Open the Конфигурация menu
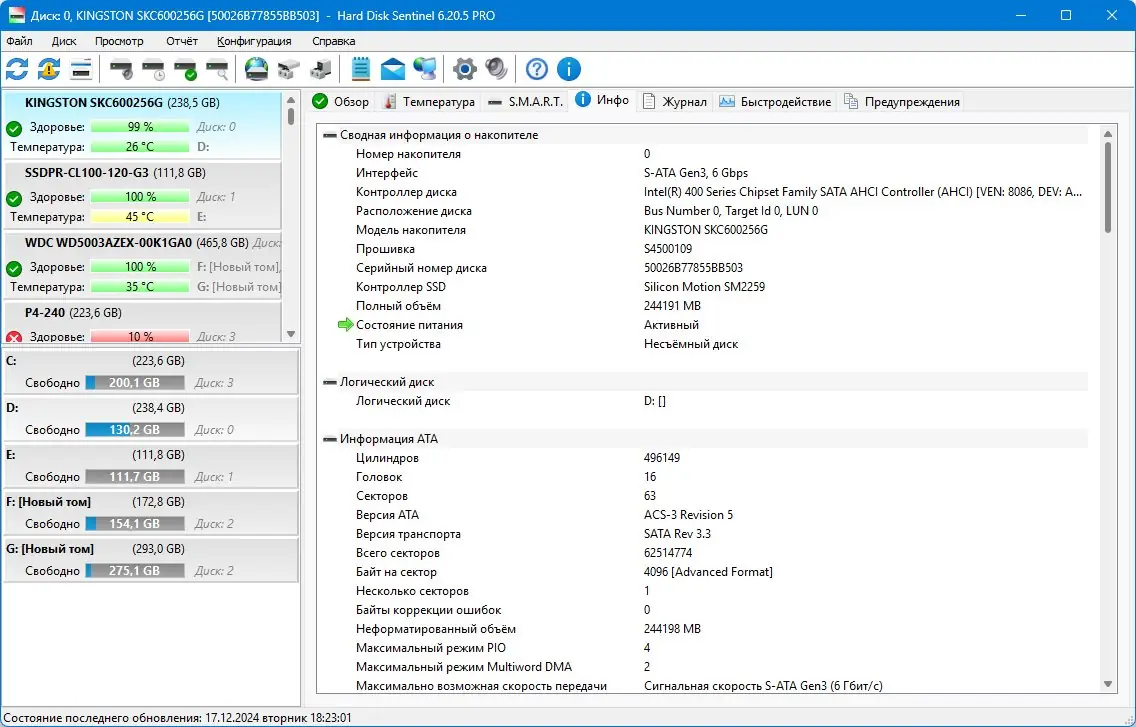The width and height of the screenshot is (1136, 727). click(254, 41)
